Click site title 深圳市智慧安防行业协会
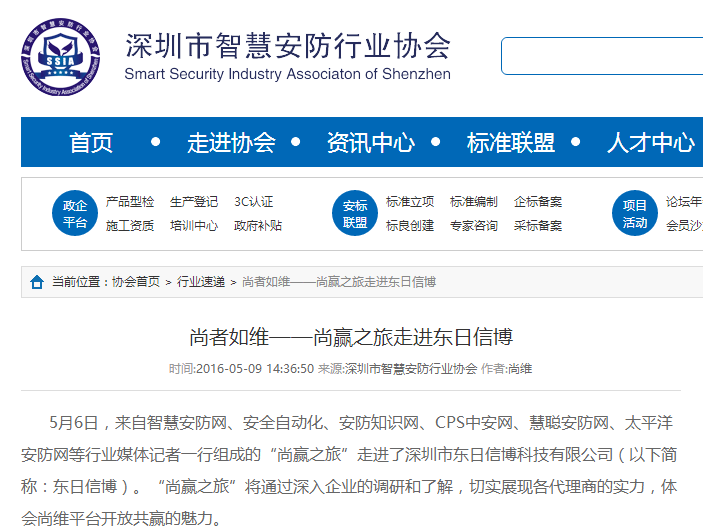703x531 pixels. [288, 45]
